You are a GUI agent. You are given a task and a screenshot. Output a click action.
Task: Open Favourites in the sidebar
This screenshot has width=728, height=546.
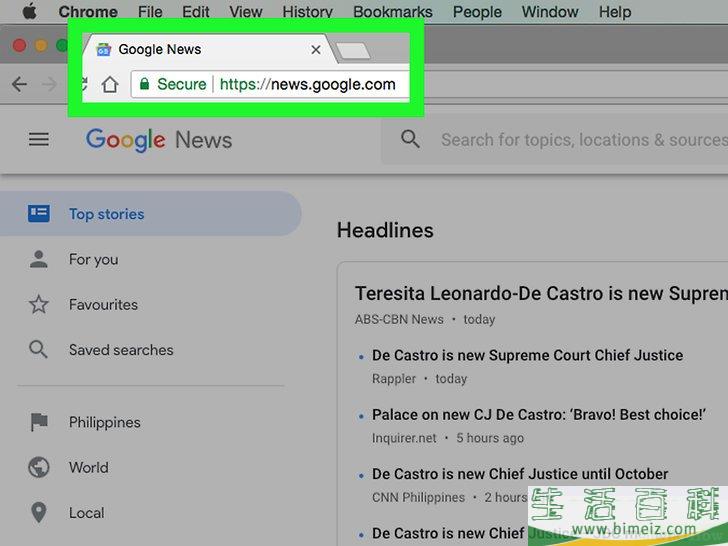coord(103,305)
